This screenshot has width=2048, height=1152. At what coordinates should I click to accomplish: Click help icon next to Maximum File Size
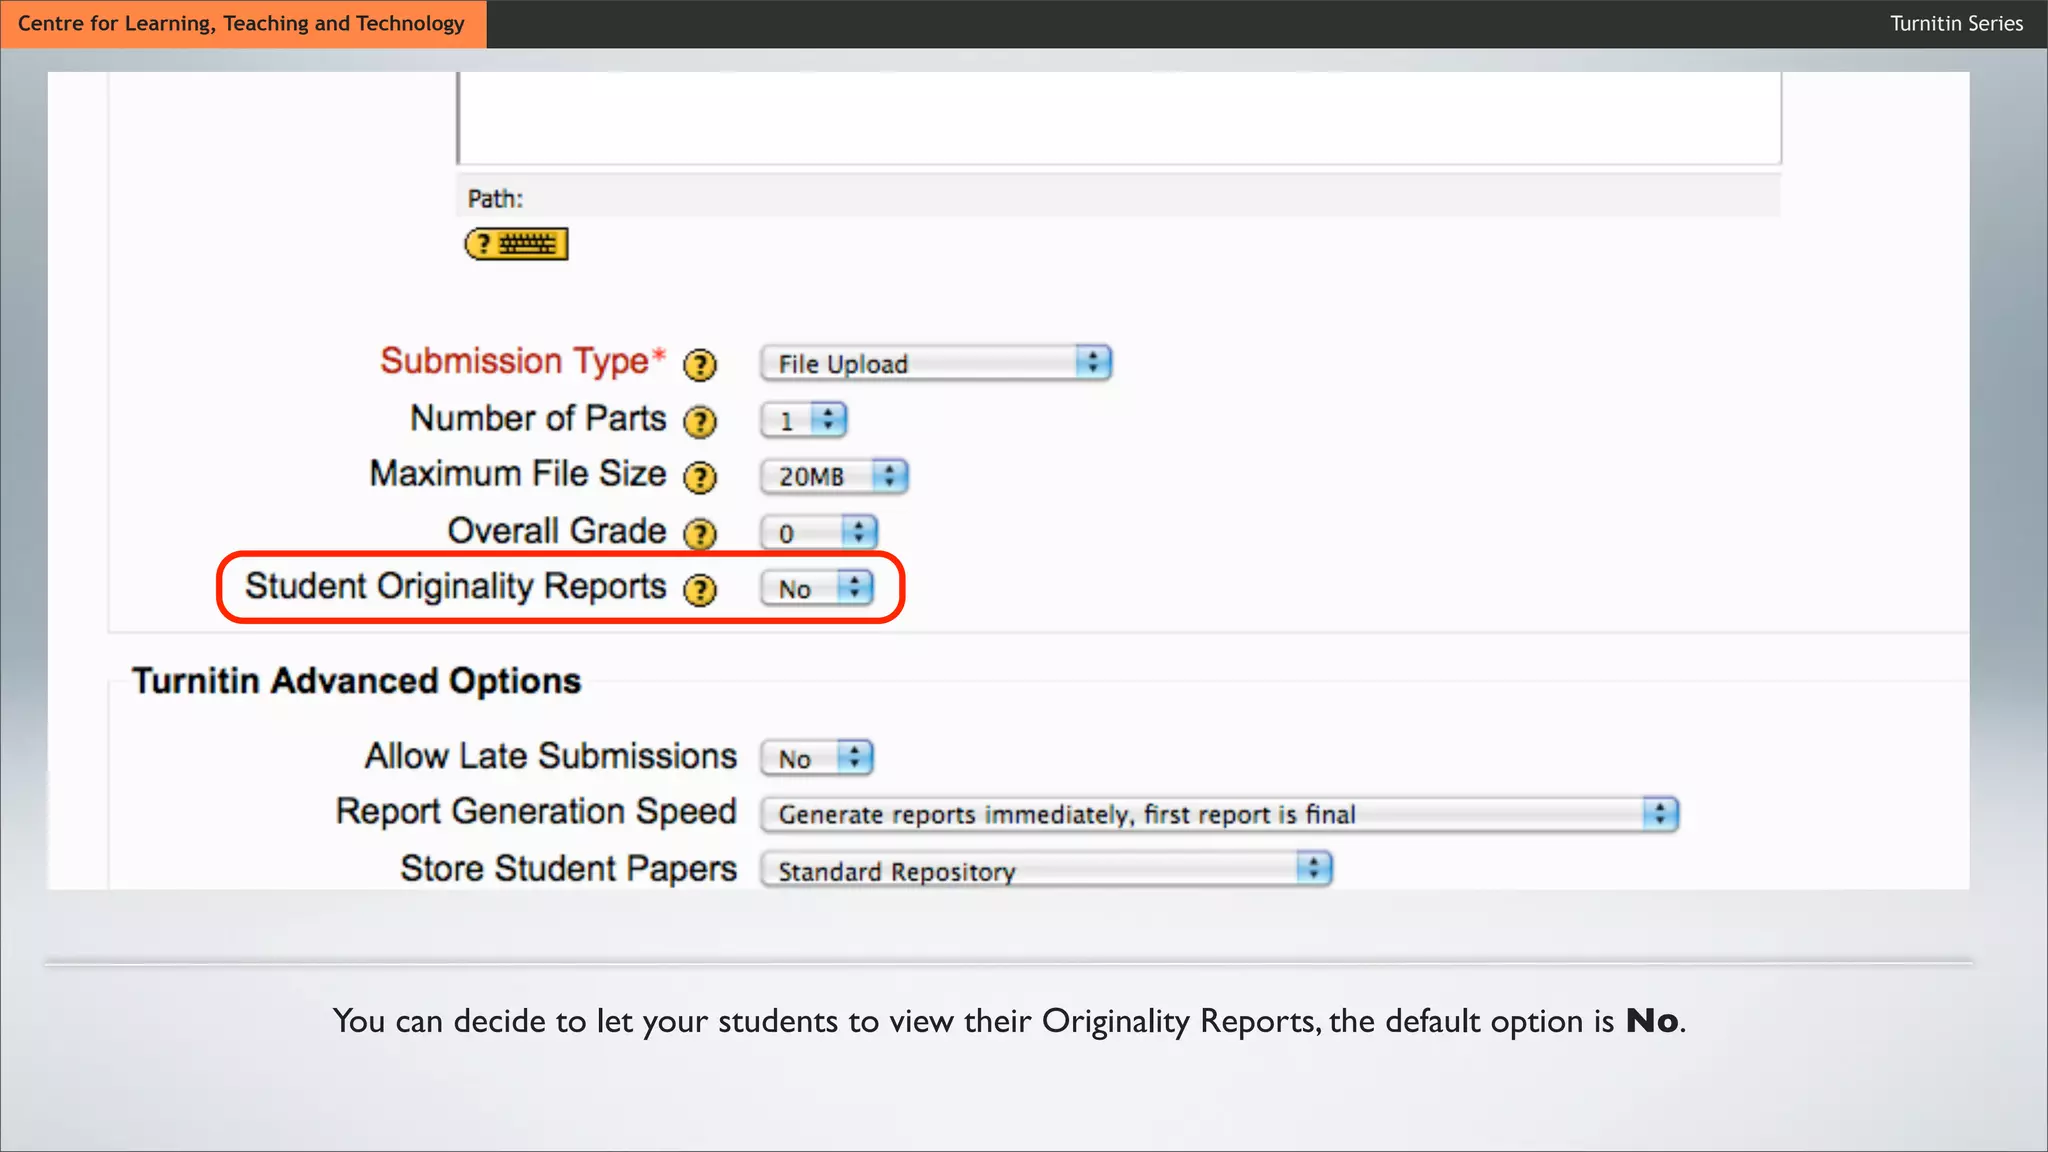point(700,478)
